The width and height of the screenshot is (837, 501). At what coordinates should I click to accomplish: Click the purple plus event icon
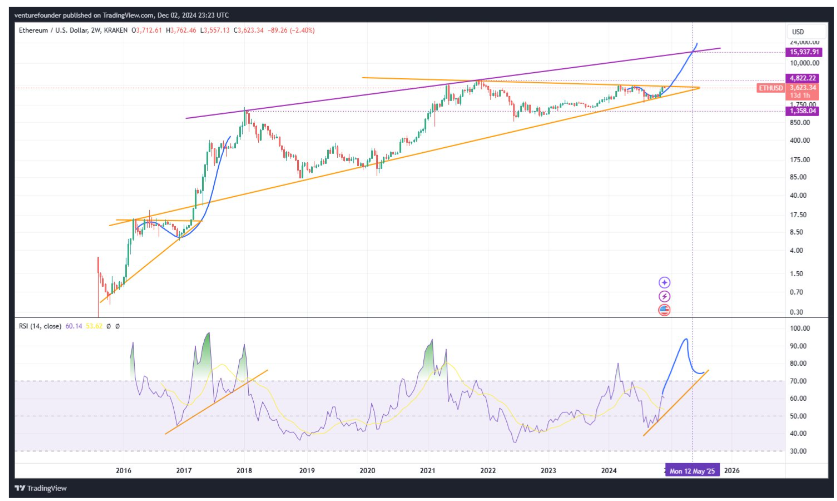coord(664,283)
